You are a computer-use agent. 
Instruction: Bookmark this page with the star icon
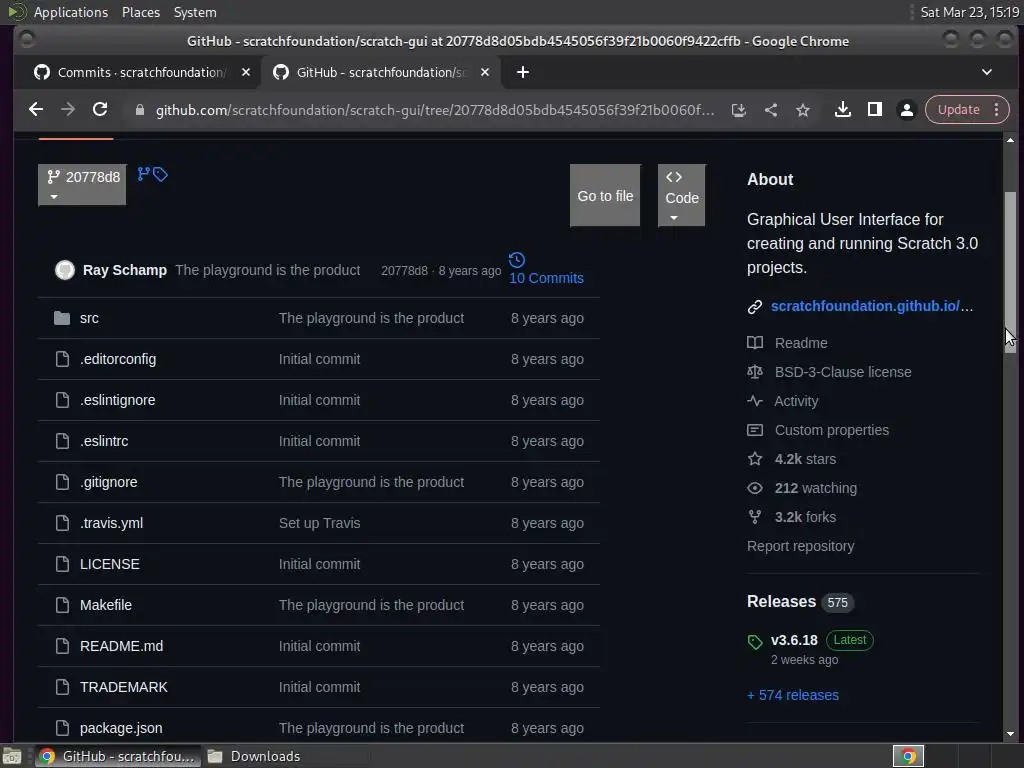coord(803,110)
